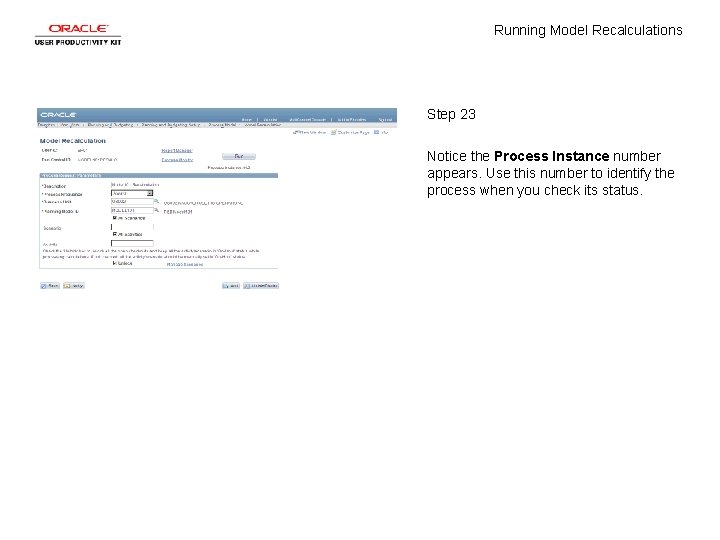
Task: Open the Worklist header link
Action: tap(270, 119)
